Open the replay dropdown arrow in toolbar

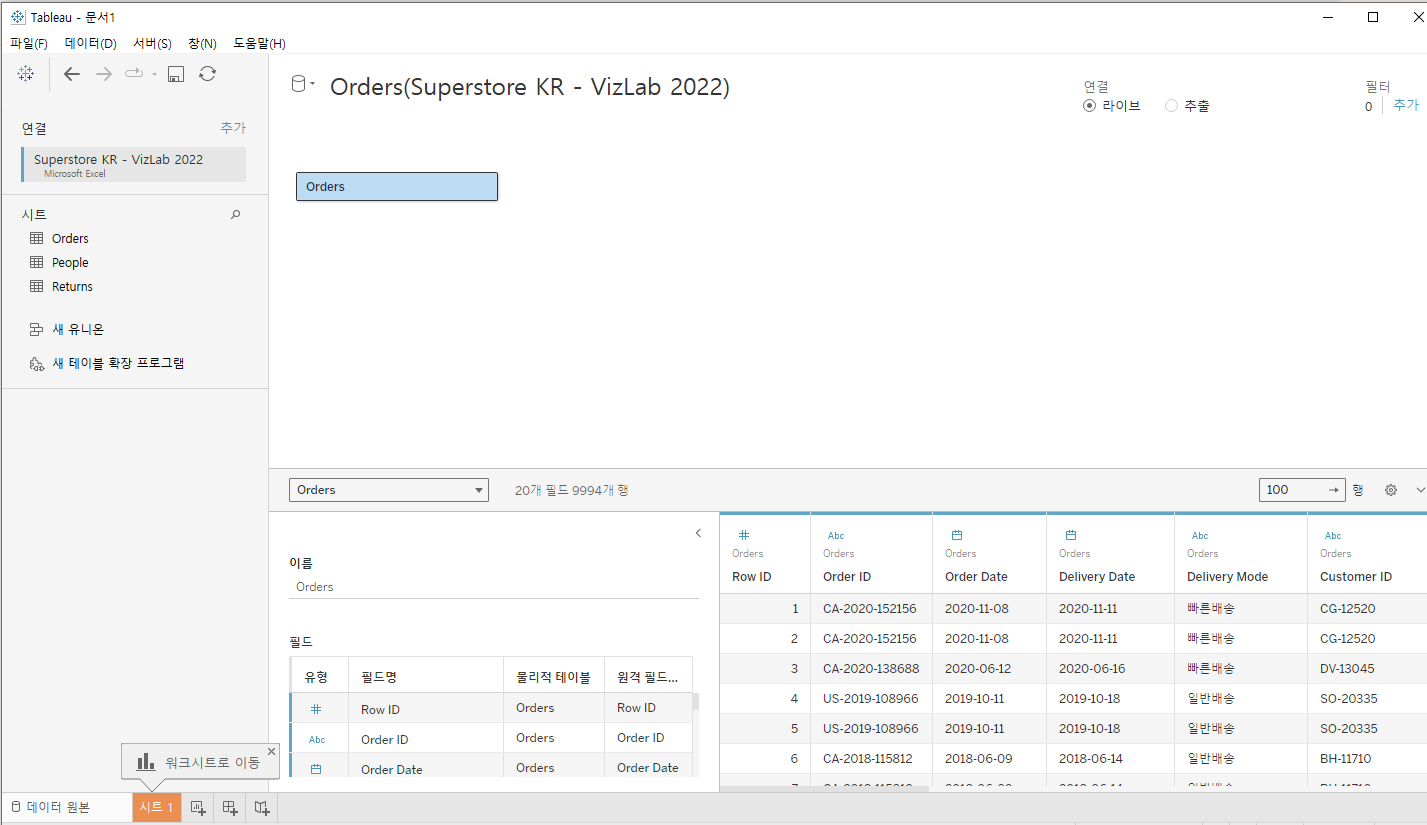tap(155, 74)
